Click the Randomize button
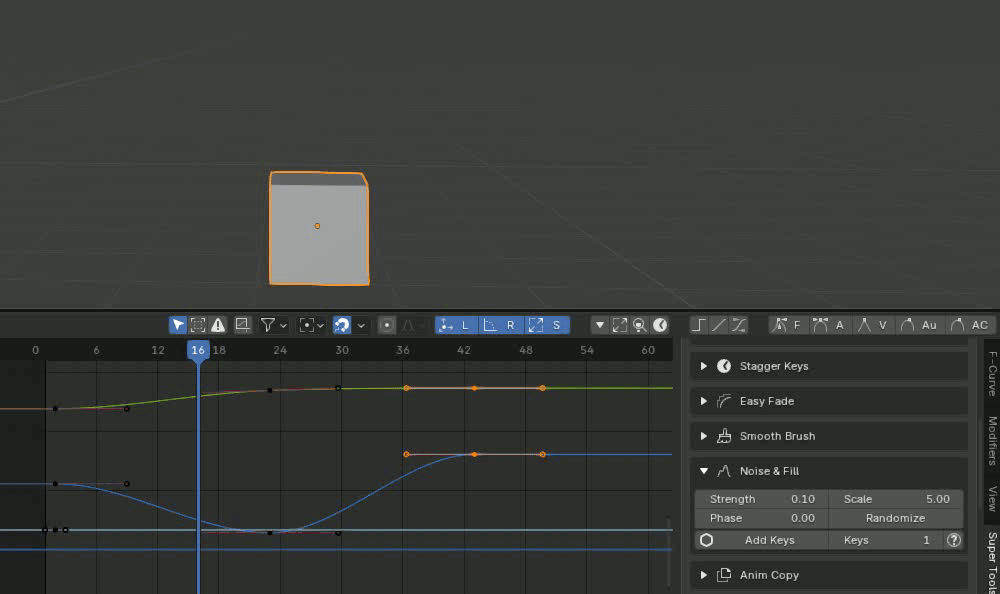Screen dimensions: 1000x594 tap(896, 518)
